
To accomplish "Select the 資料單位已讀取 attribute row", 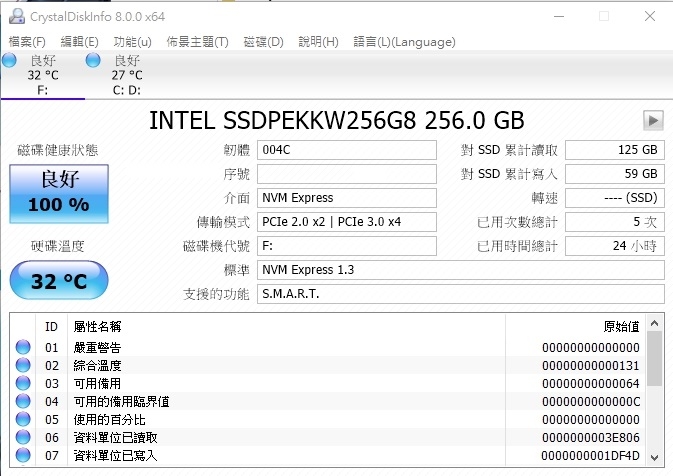I will click(328, 437).
